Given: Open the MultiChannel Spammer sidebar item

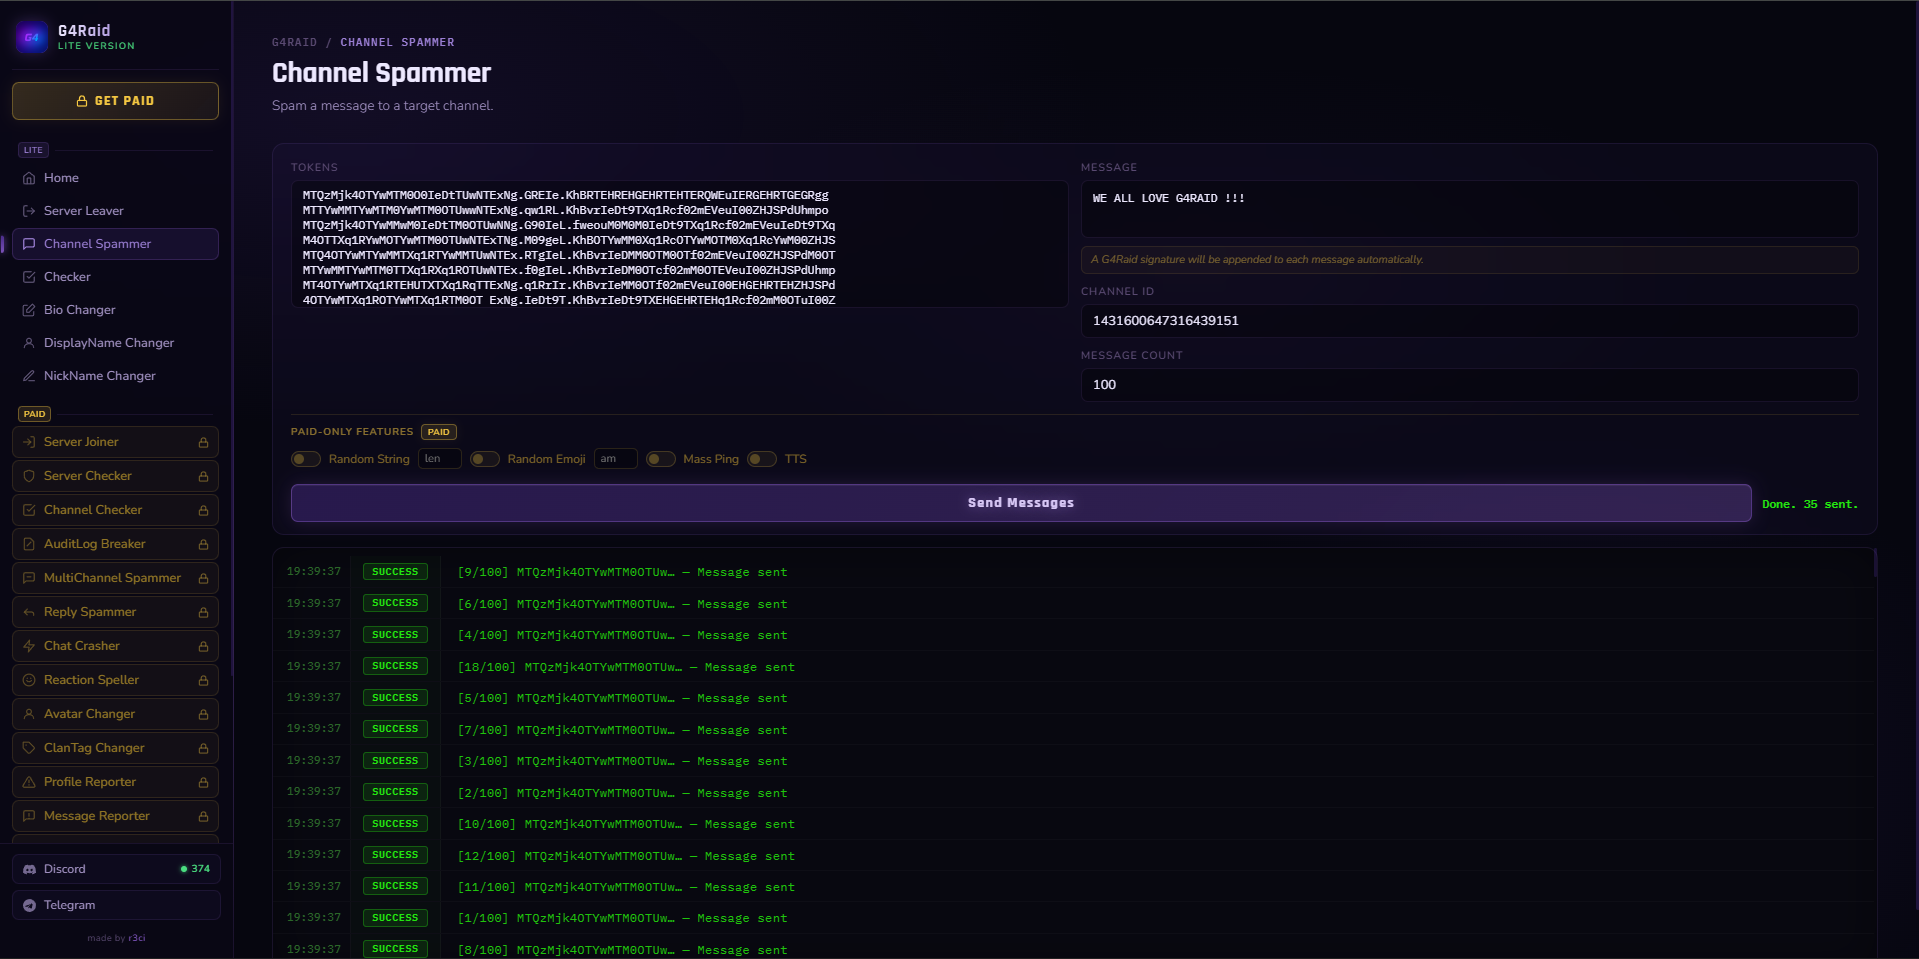Looking at the screenshot, I should tap(115, 578).
